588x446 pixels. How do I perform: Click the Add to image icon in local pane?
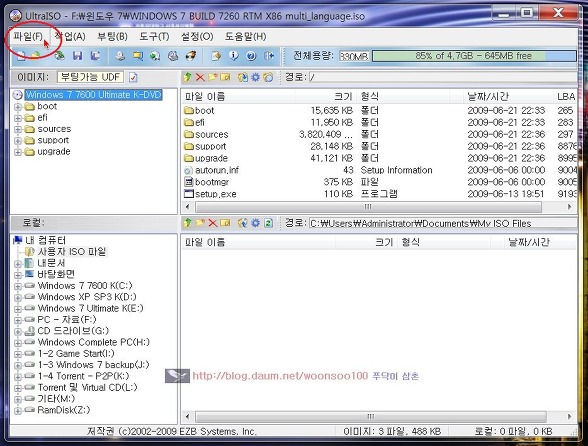tap(243, 223)
